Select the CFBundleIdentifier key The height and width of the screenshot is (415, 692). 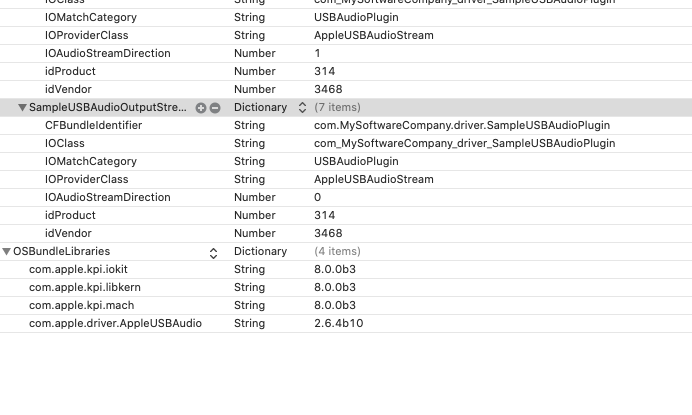(x=94, y=125)
